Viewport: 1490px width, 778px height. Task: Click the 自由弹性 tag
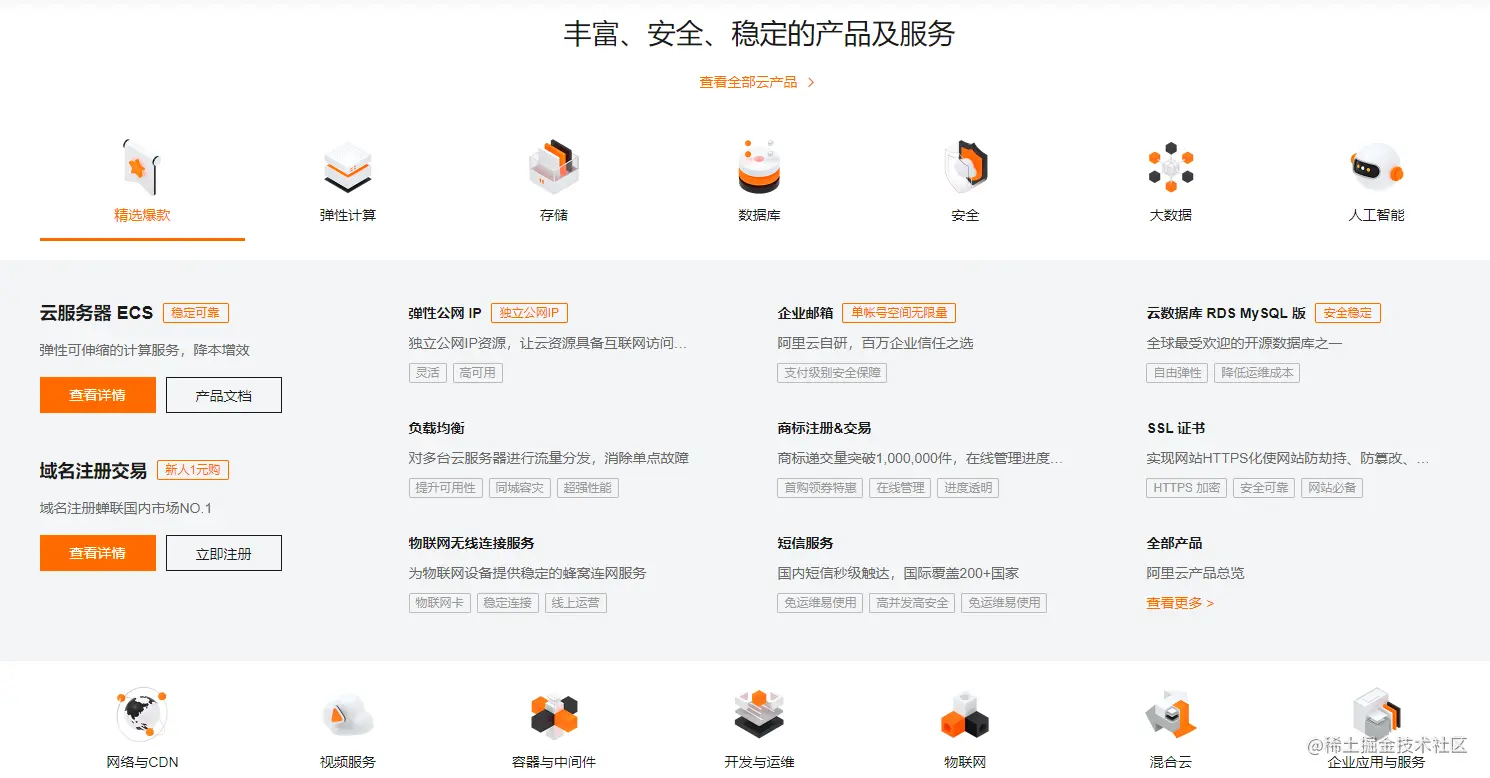point(1177,373)
